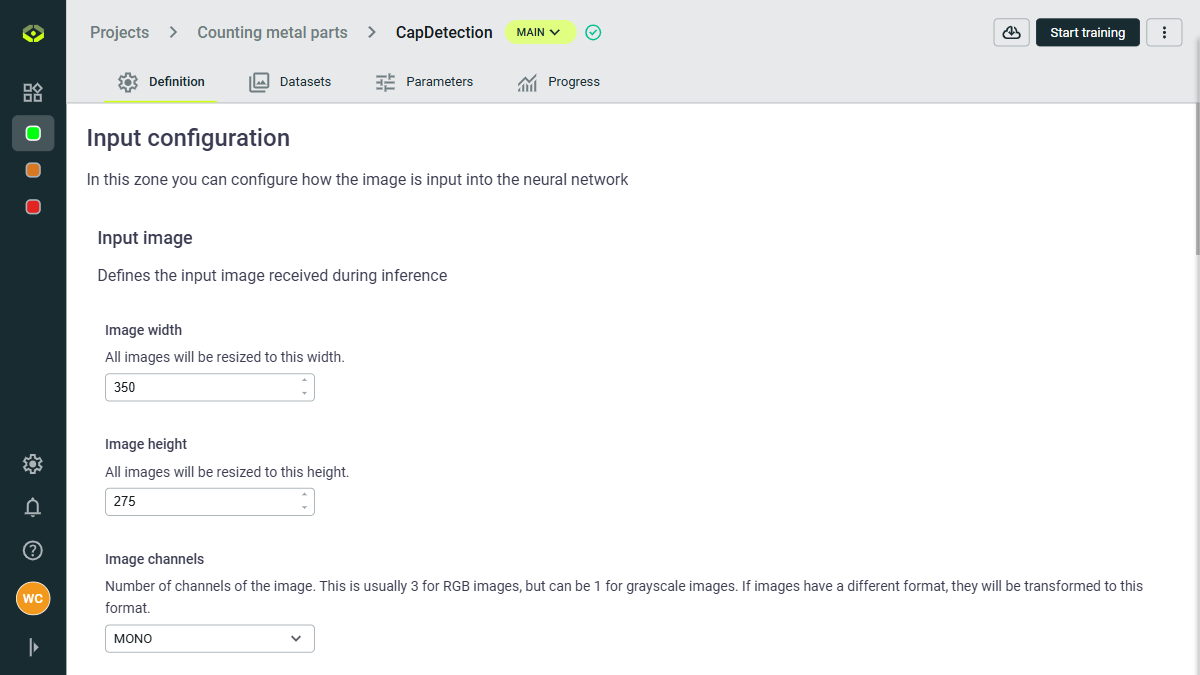Open the dashboard grid icon in the sidebar

(33, 93)
